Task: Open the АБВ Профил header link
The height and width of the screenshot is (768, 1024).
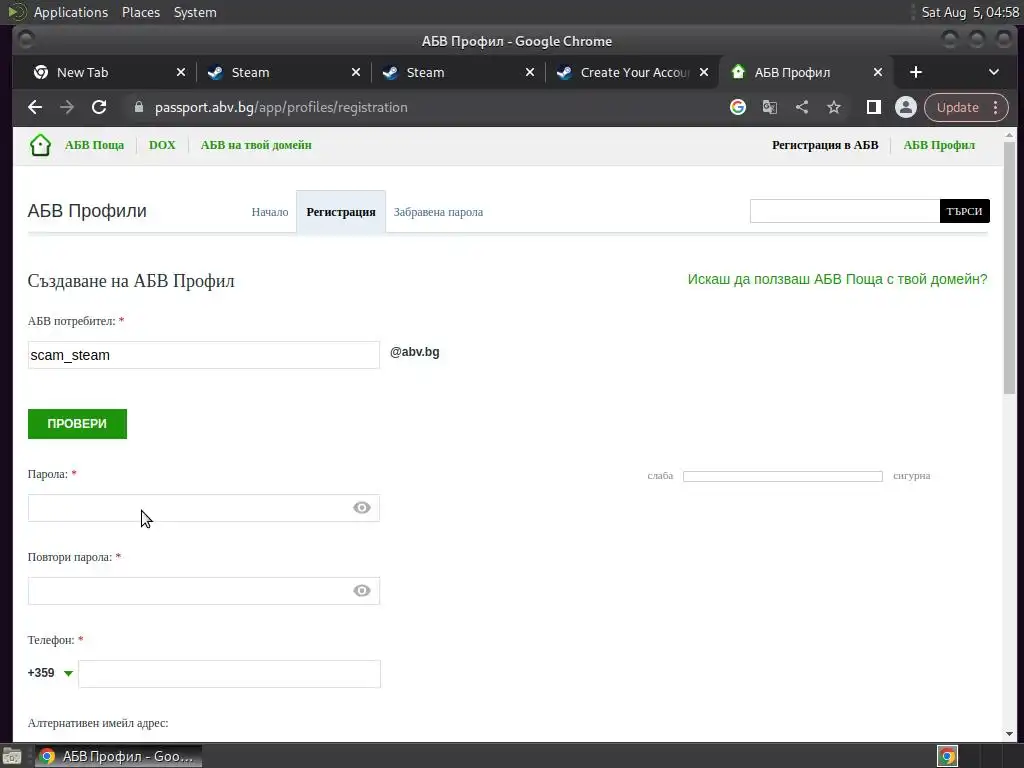Action: 939,145
